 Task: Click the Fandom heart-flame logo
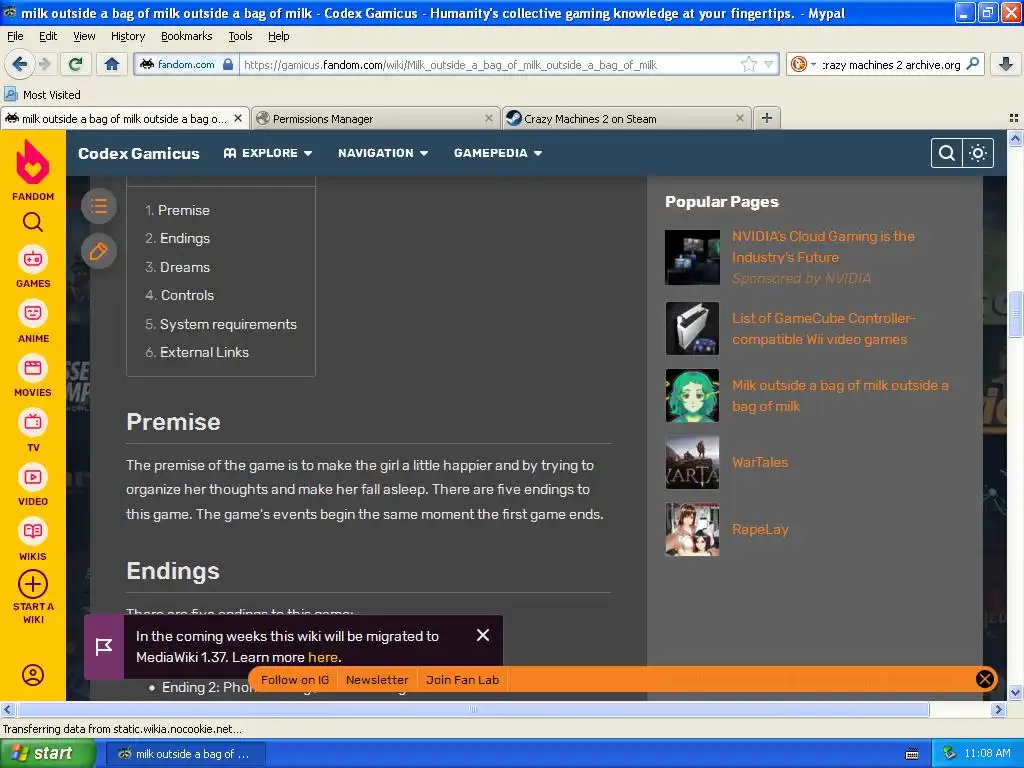(x=33, y=162)
